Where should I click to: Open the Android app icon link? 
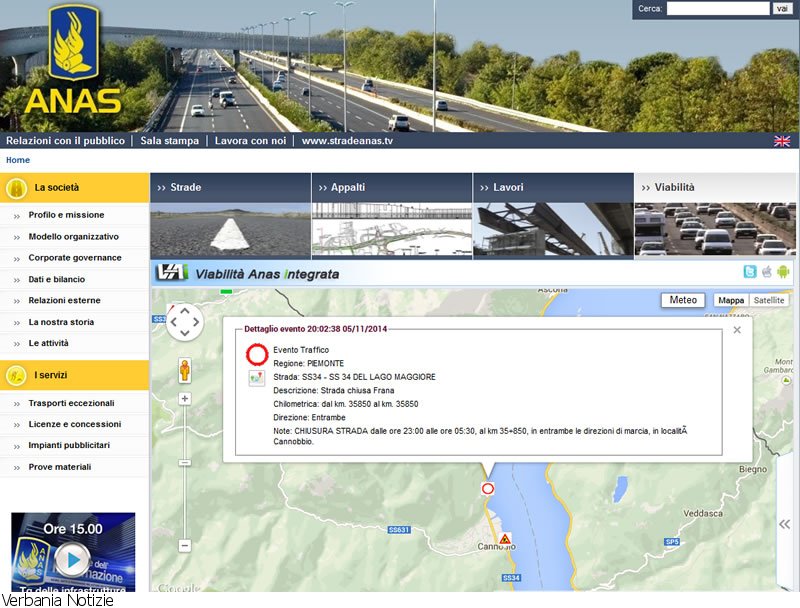783,272
